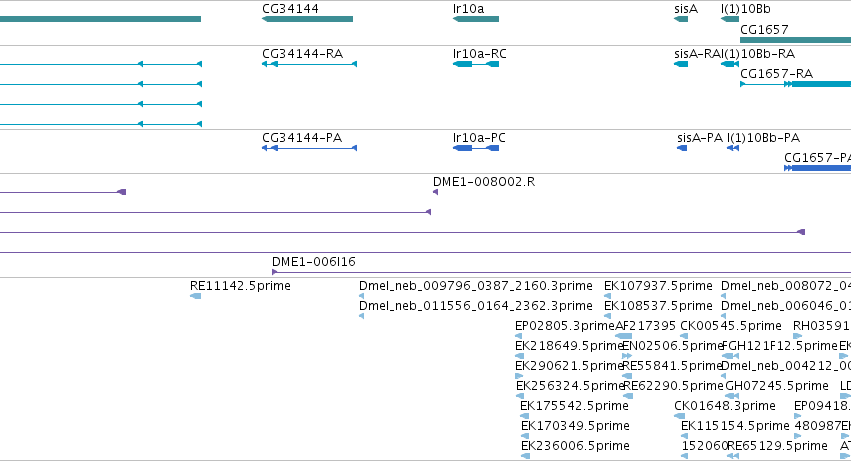
Task: Select the CK01648.3prime EST label
Action: click(725, 406)
